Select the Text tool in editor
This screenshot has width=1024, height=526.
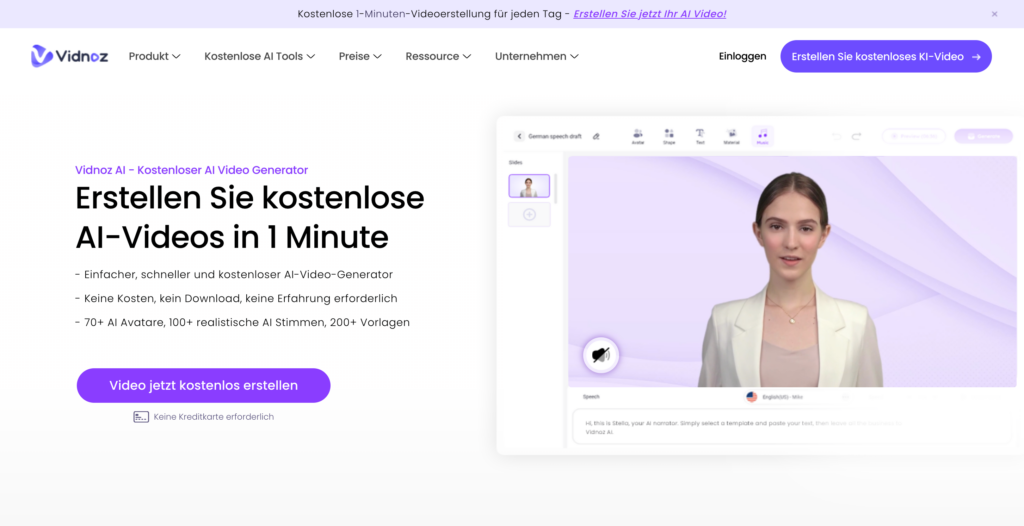click(x=700, y=136)
